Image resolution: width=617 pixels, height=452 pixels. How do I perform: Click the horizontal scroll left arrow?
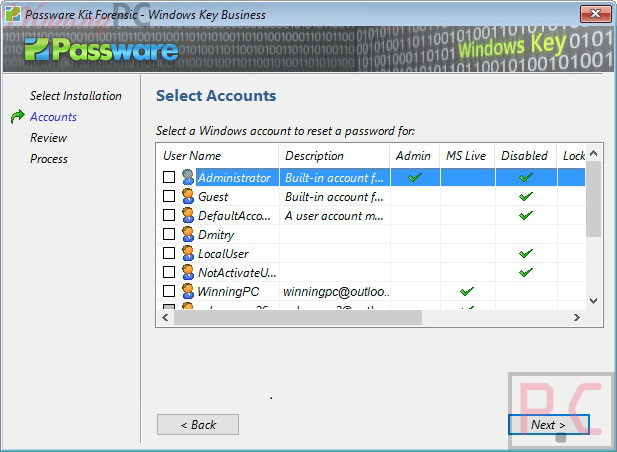click(x=165, y=317)
